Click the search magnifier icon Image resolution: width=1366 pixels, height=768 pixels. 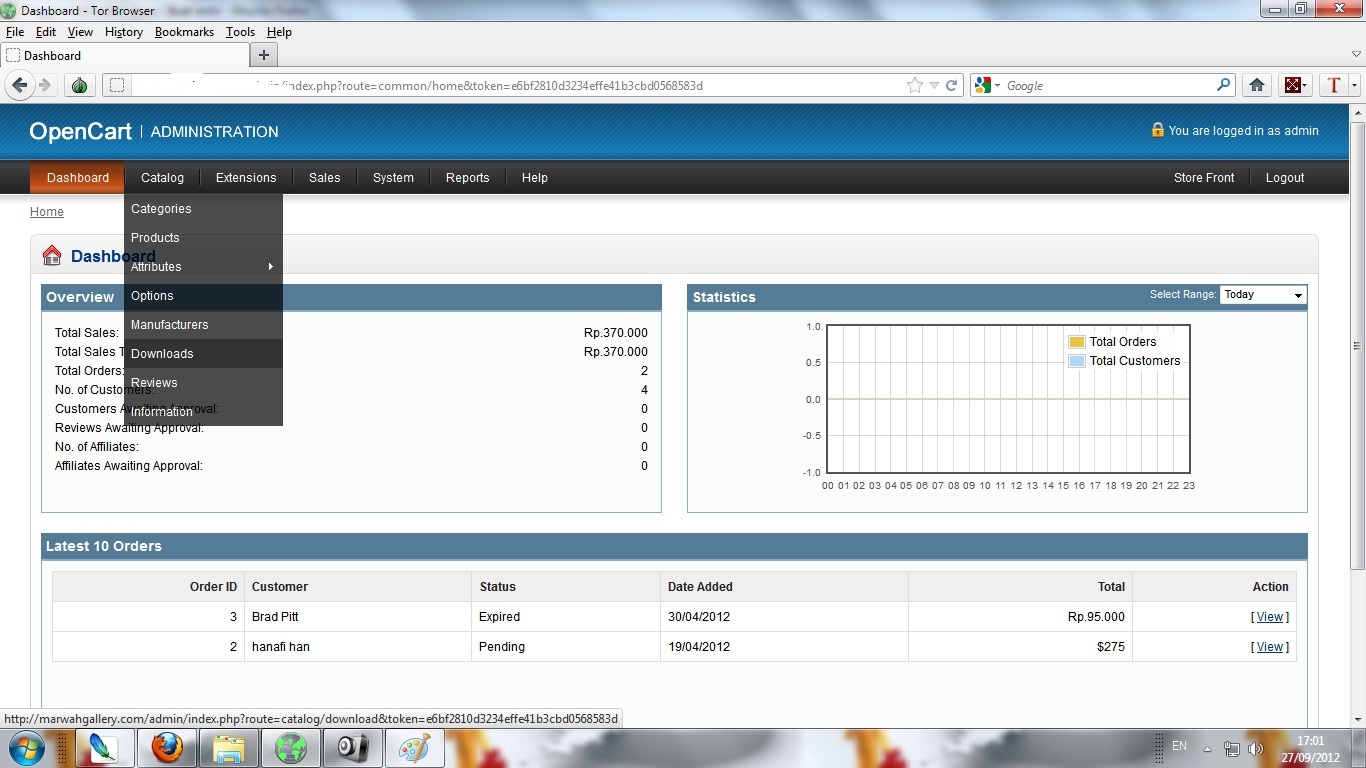click(x=1223, y=85)
